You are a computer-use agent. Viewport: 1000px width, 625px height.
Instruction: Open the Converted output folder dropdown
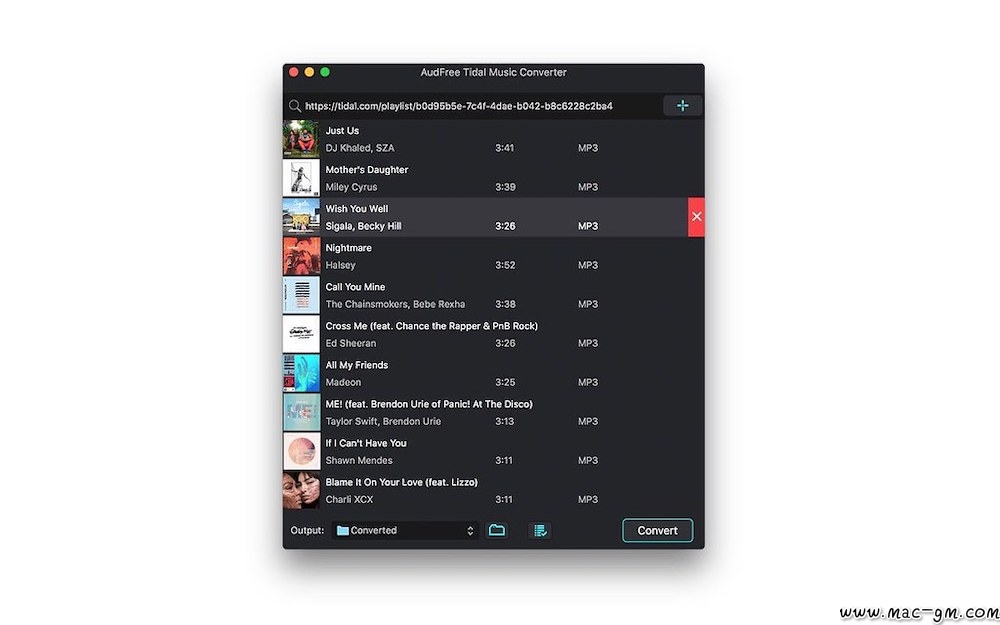click(406, 531)
